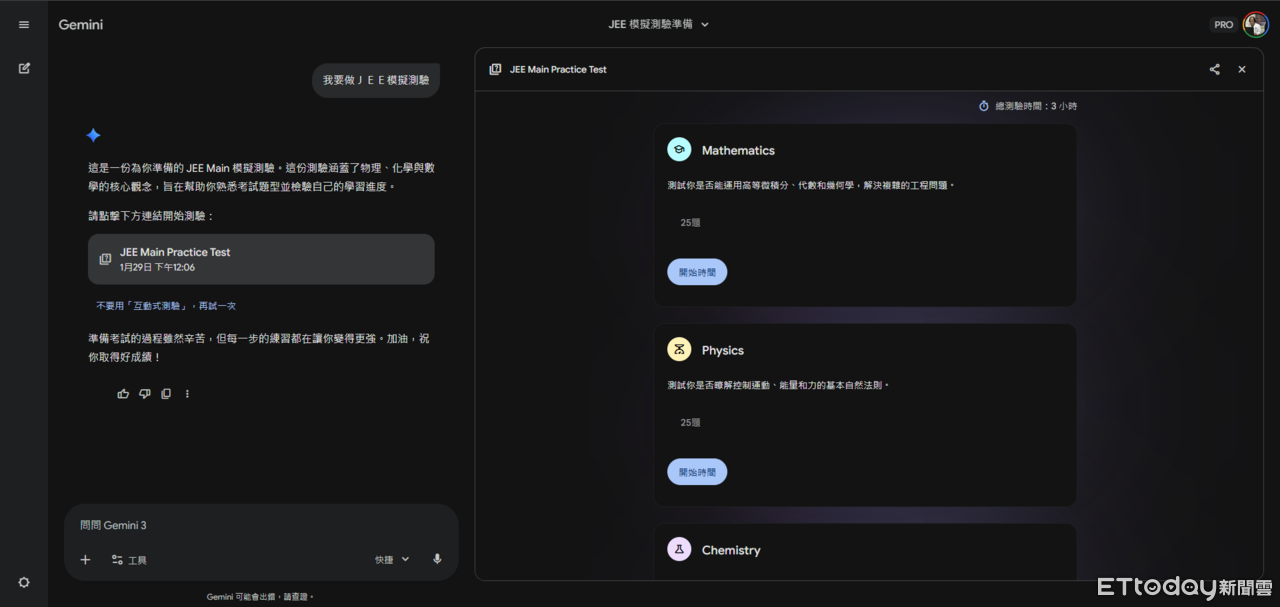Select the Mathematics subject icon

coord(679,148)
